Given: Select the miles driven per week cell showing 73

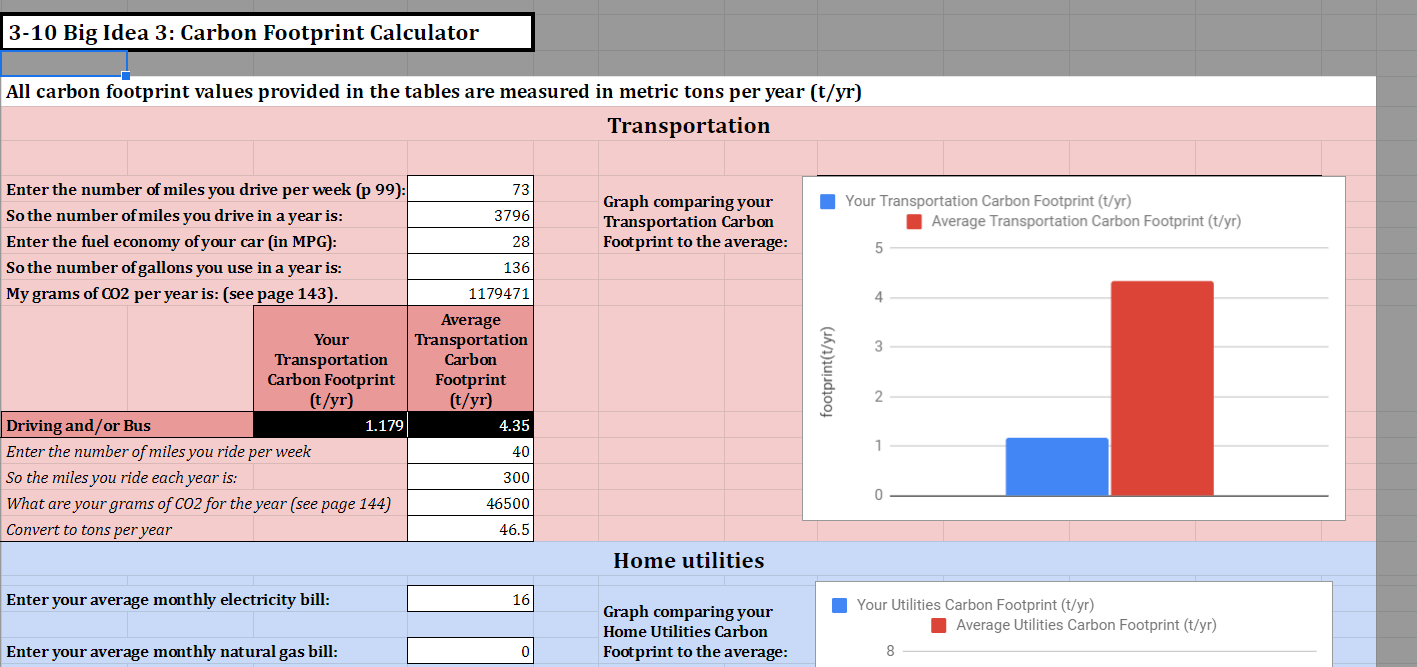Looking at the screenshot, I should [x=470, y=189].
